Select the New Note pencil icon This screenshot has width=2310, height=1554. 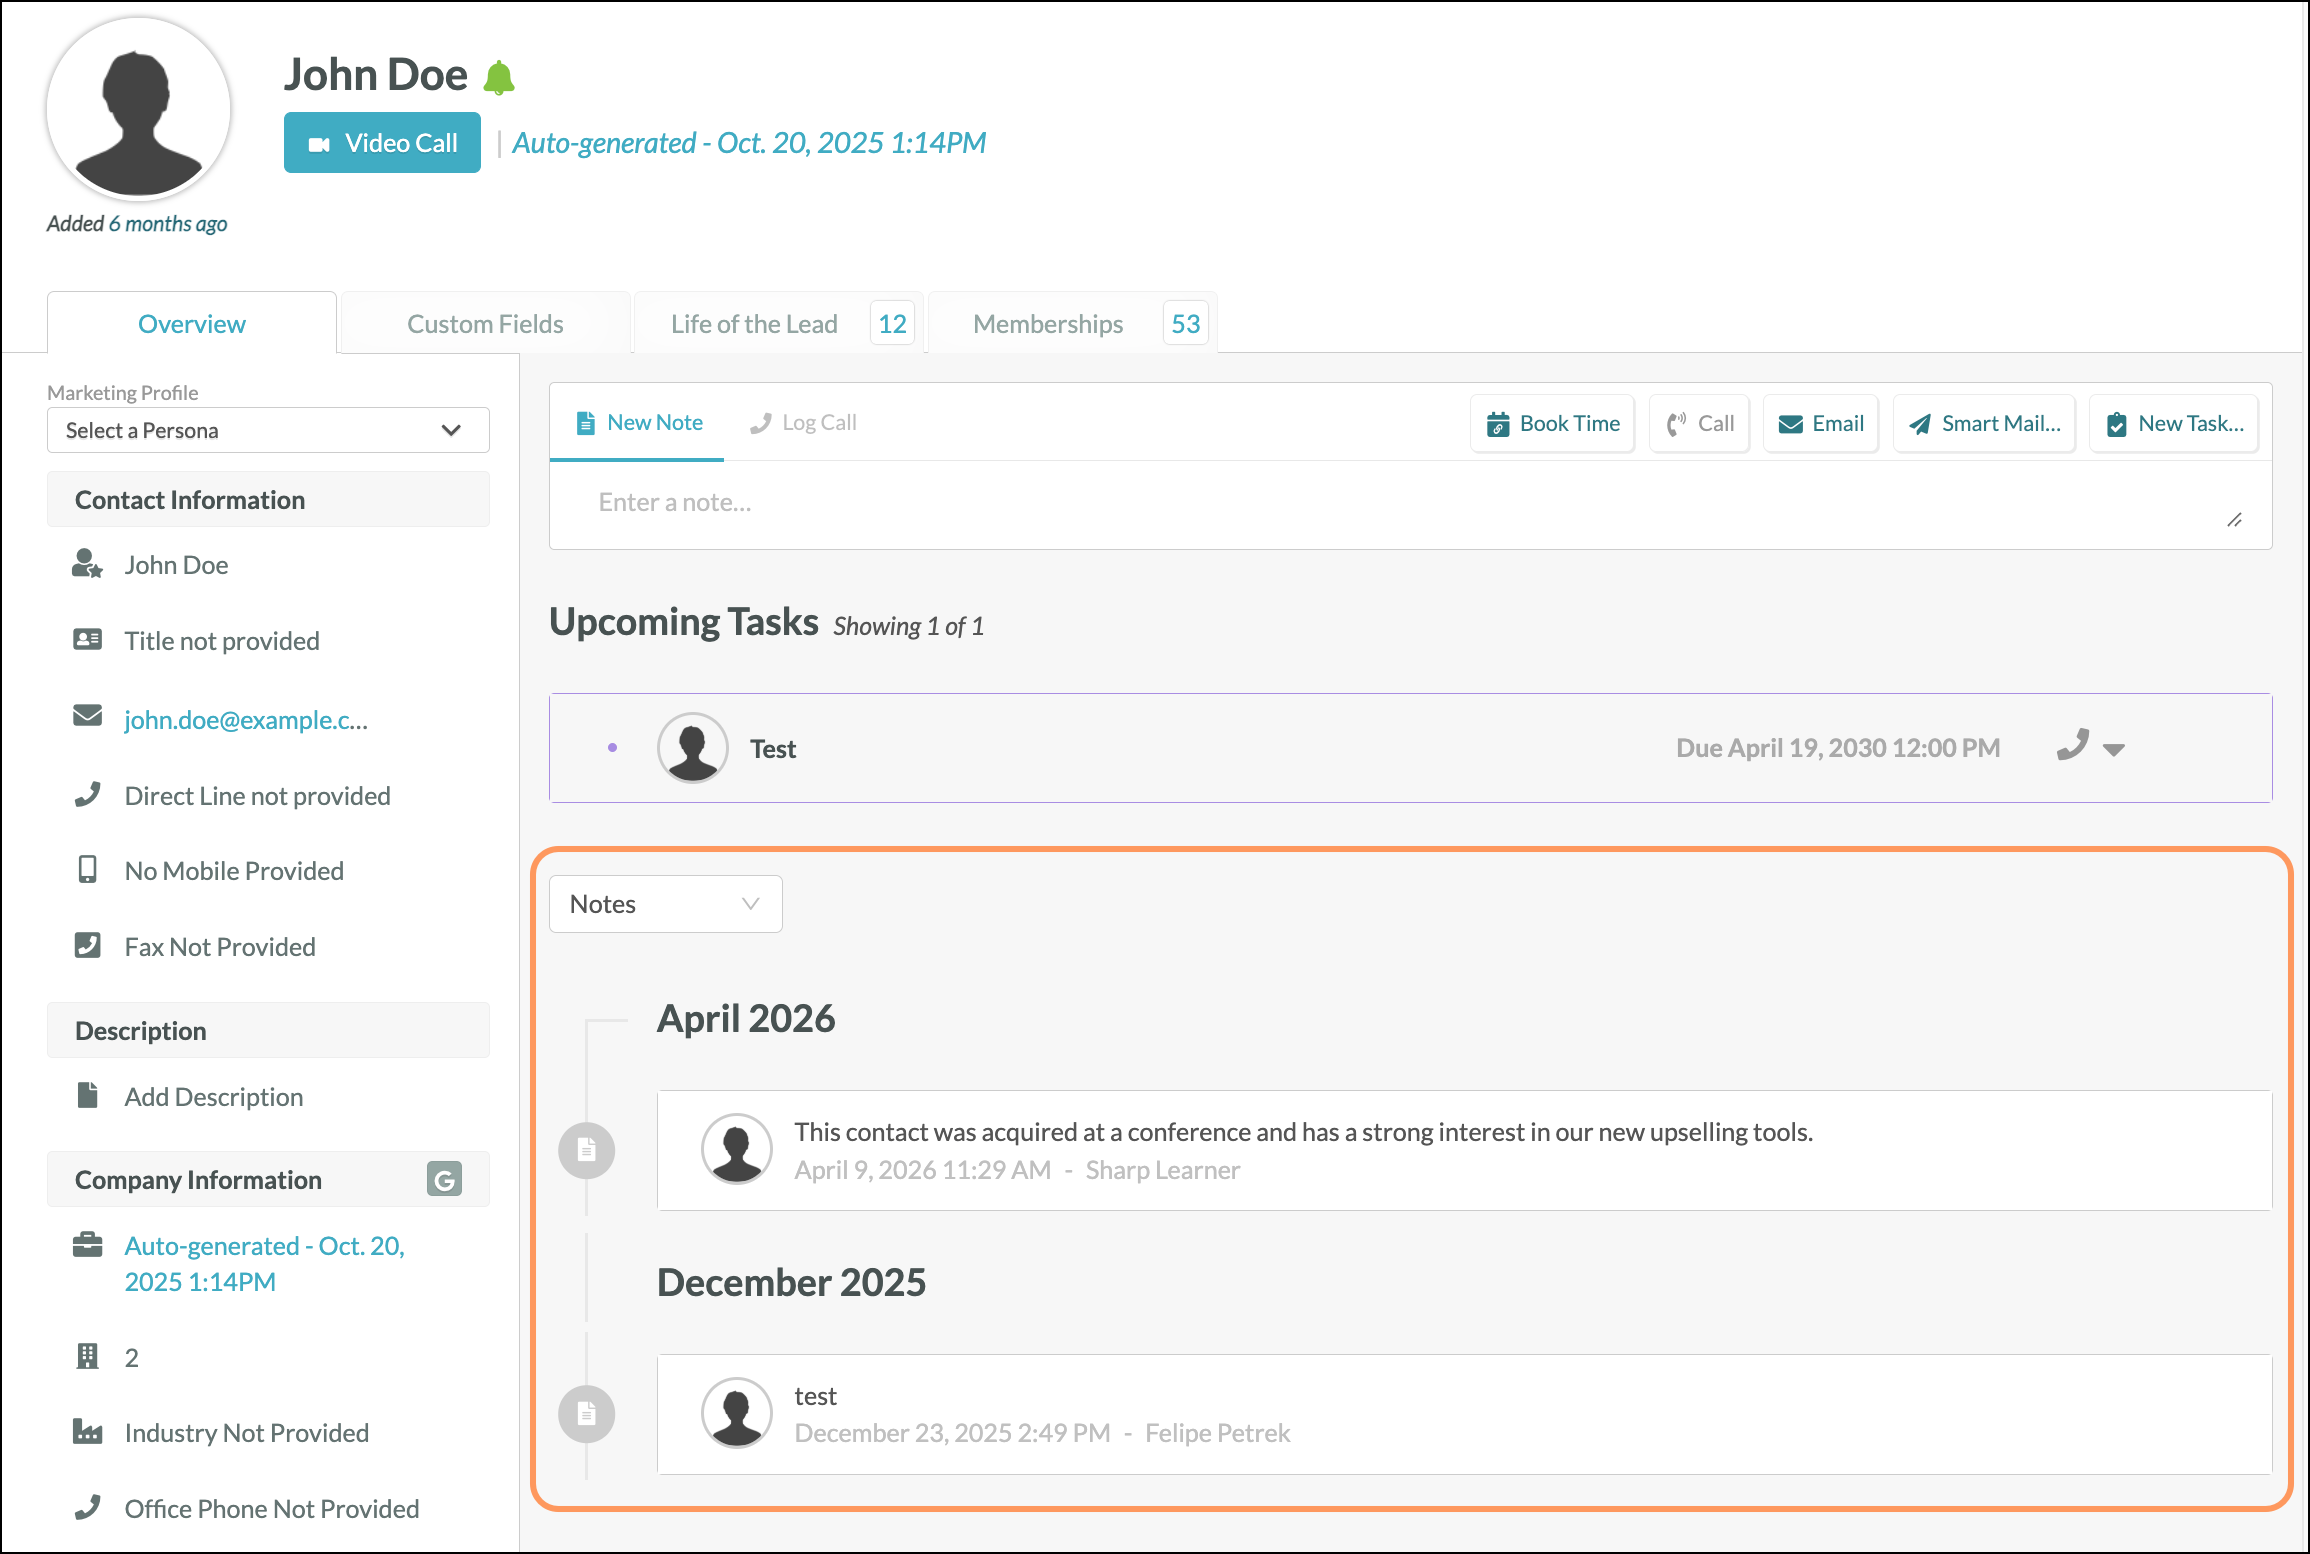point(585,422)
